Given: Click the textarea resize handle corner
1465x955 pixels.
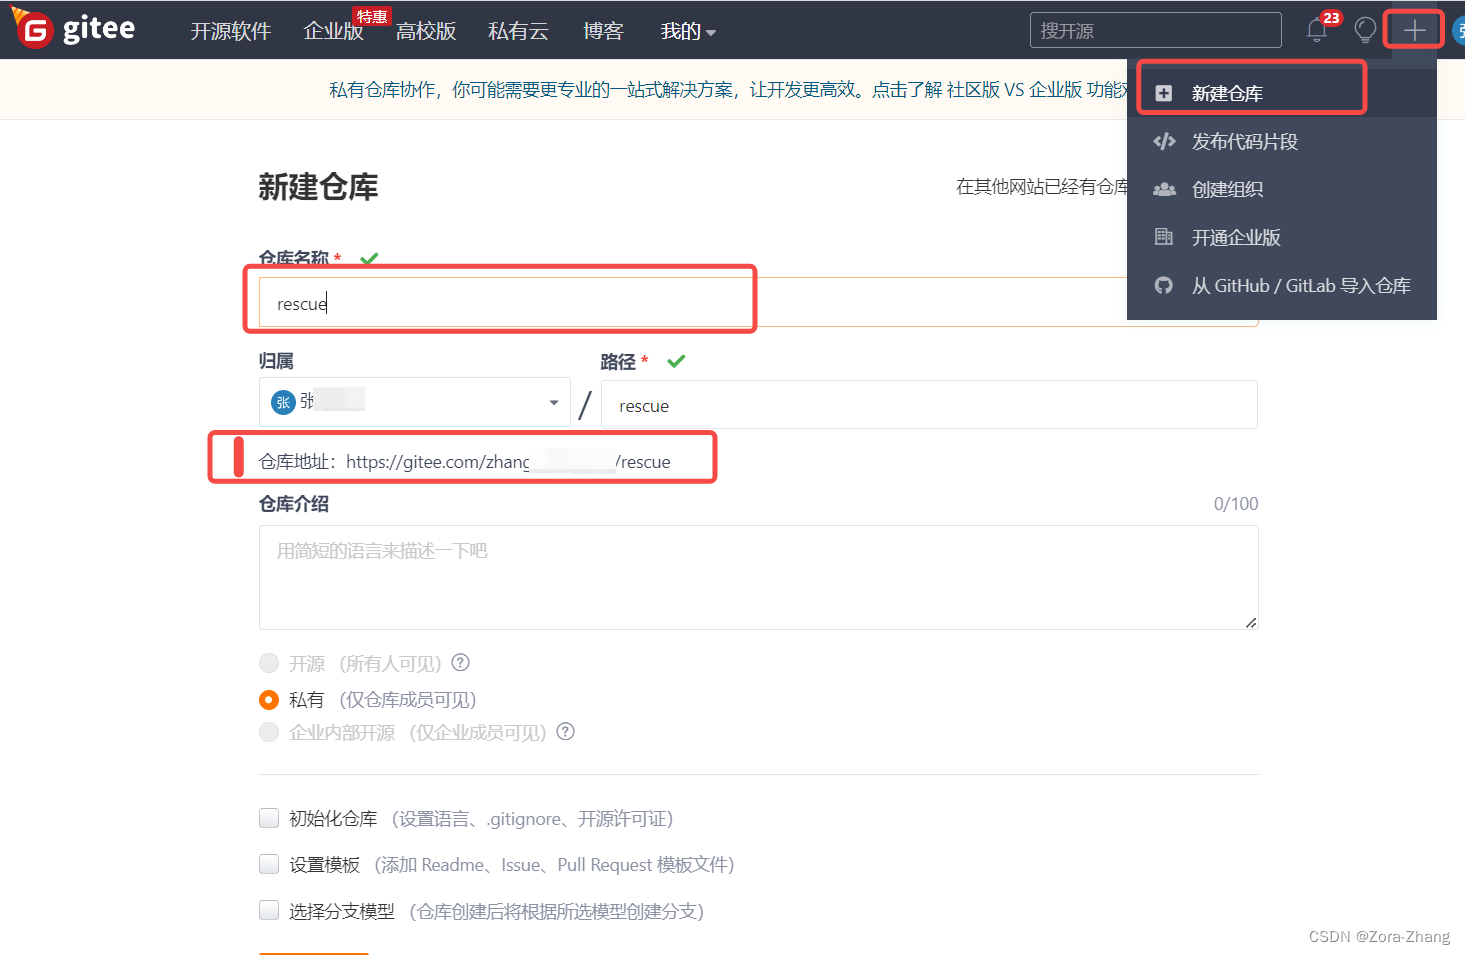Looking at the screenshot, I should coord(1251,622).
